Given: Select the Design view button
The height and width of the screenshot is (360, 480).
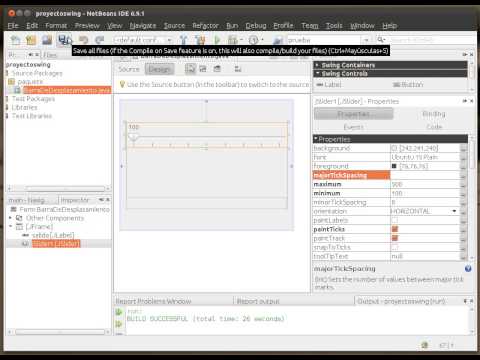Looking at the screenshot, I should coord(159,69).
